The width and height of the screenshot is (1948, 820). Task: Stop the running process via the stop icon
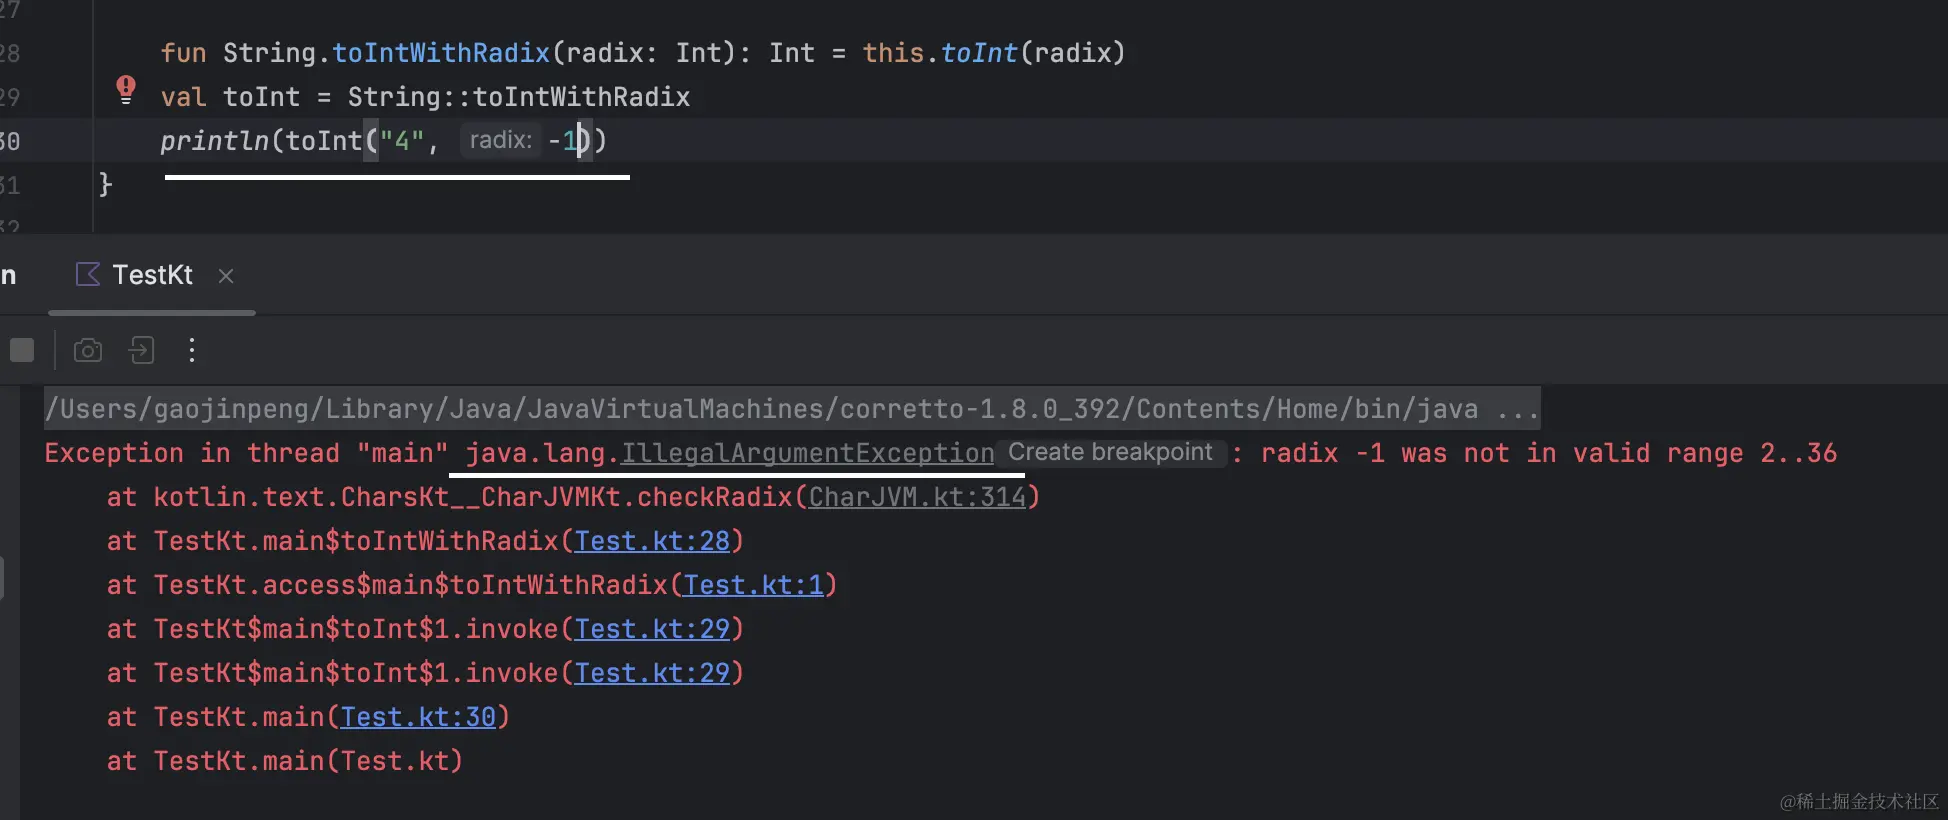pyautogui.click(x=22, y=350)
